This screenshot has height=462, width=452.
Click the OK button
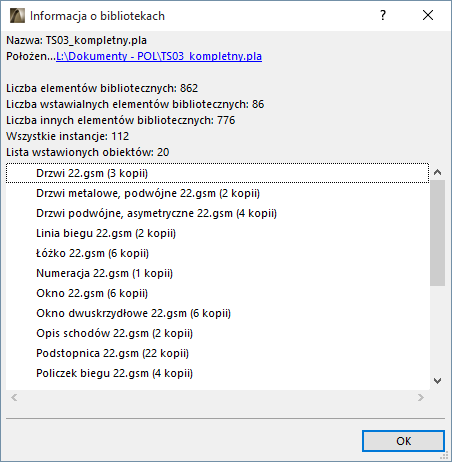coord(403,441)
